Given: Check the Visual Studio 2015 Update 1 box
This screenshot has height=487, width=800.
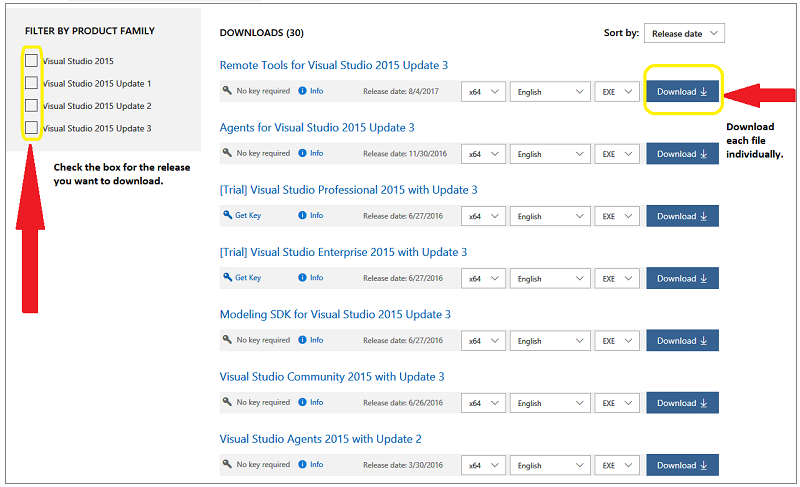Looking at the screenshot, I should 31,83.
